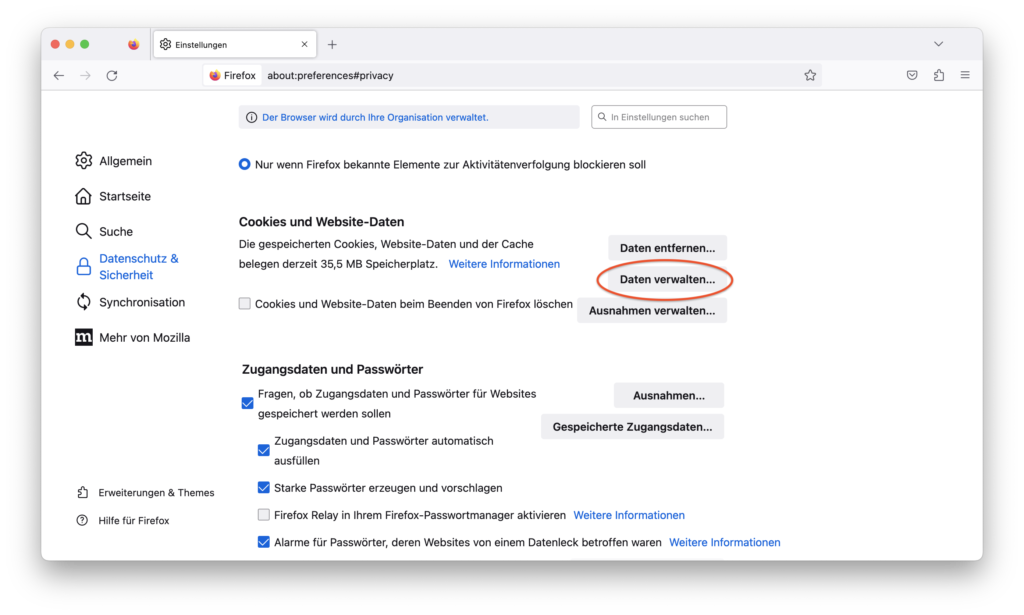The image size is (1024, 615).
Task: Click the back navigation arrow
Action: [x=59, y=75]
